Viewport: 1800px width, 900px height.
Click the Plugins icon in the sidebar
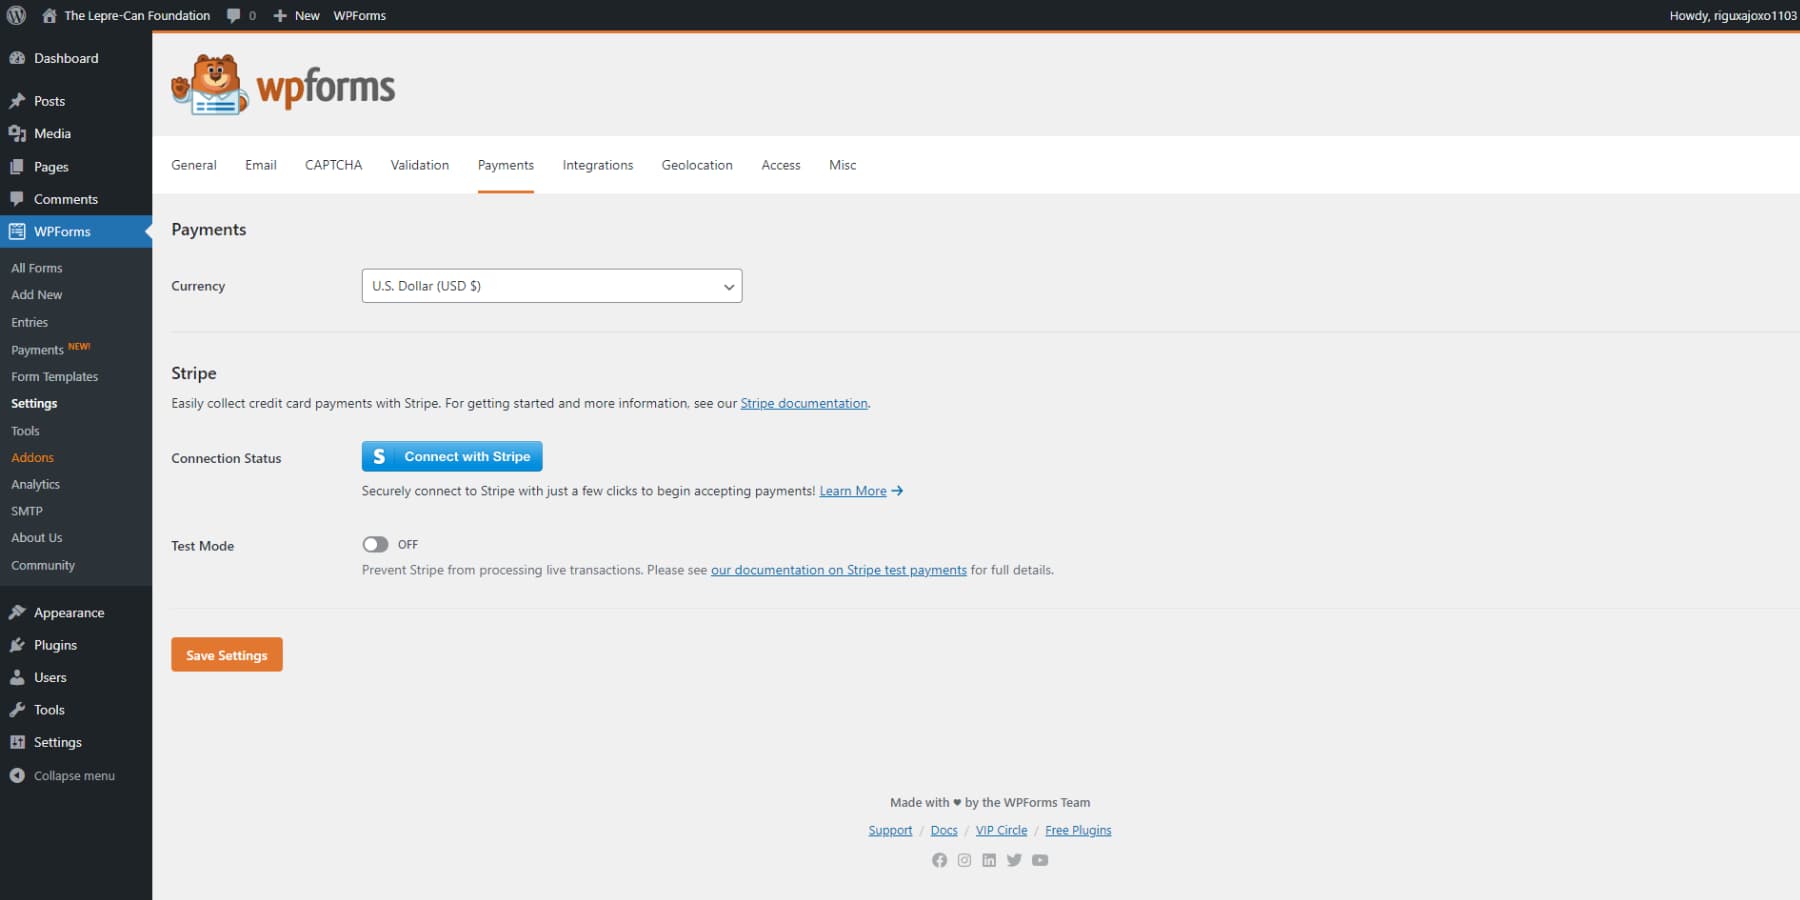pyautogui.click(x=18, y=645)
